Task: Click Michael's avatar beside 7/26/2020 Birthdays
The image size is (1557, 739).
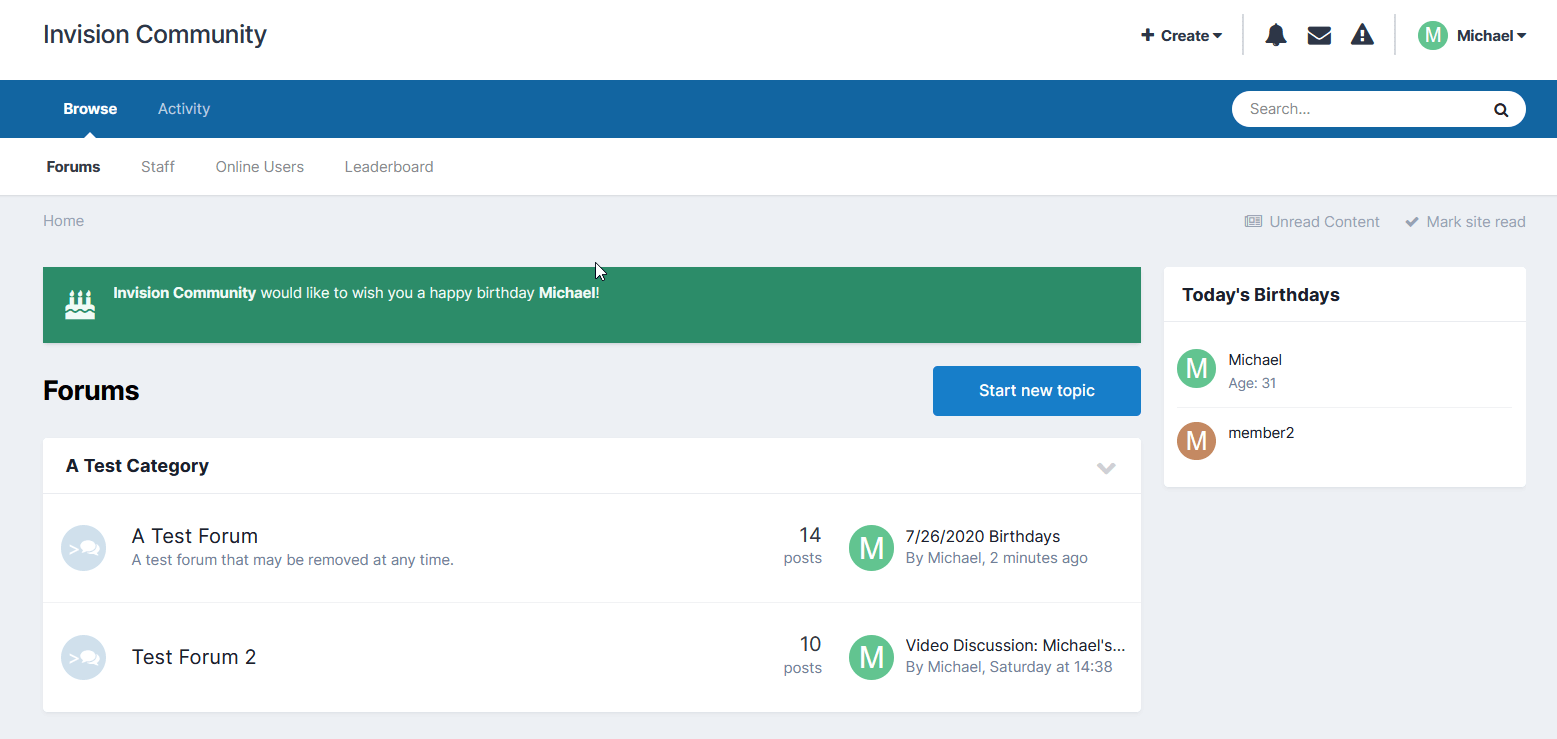Action: [871, 548]
